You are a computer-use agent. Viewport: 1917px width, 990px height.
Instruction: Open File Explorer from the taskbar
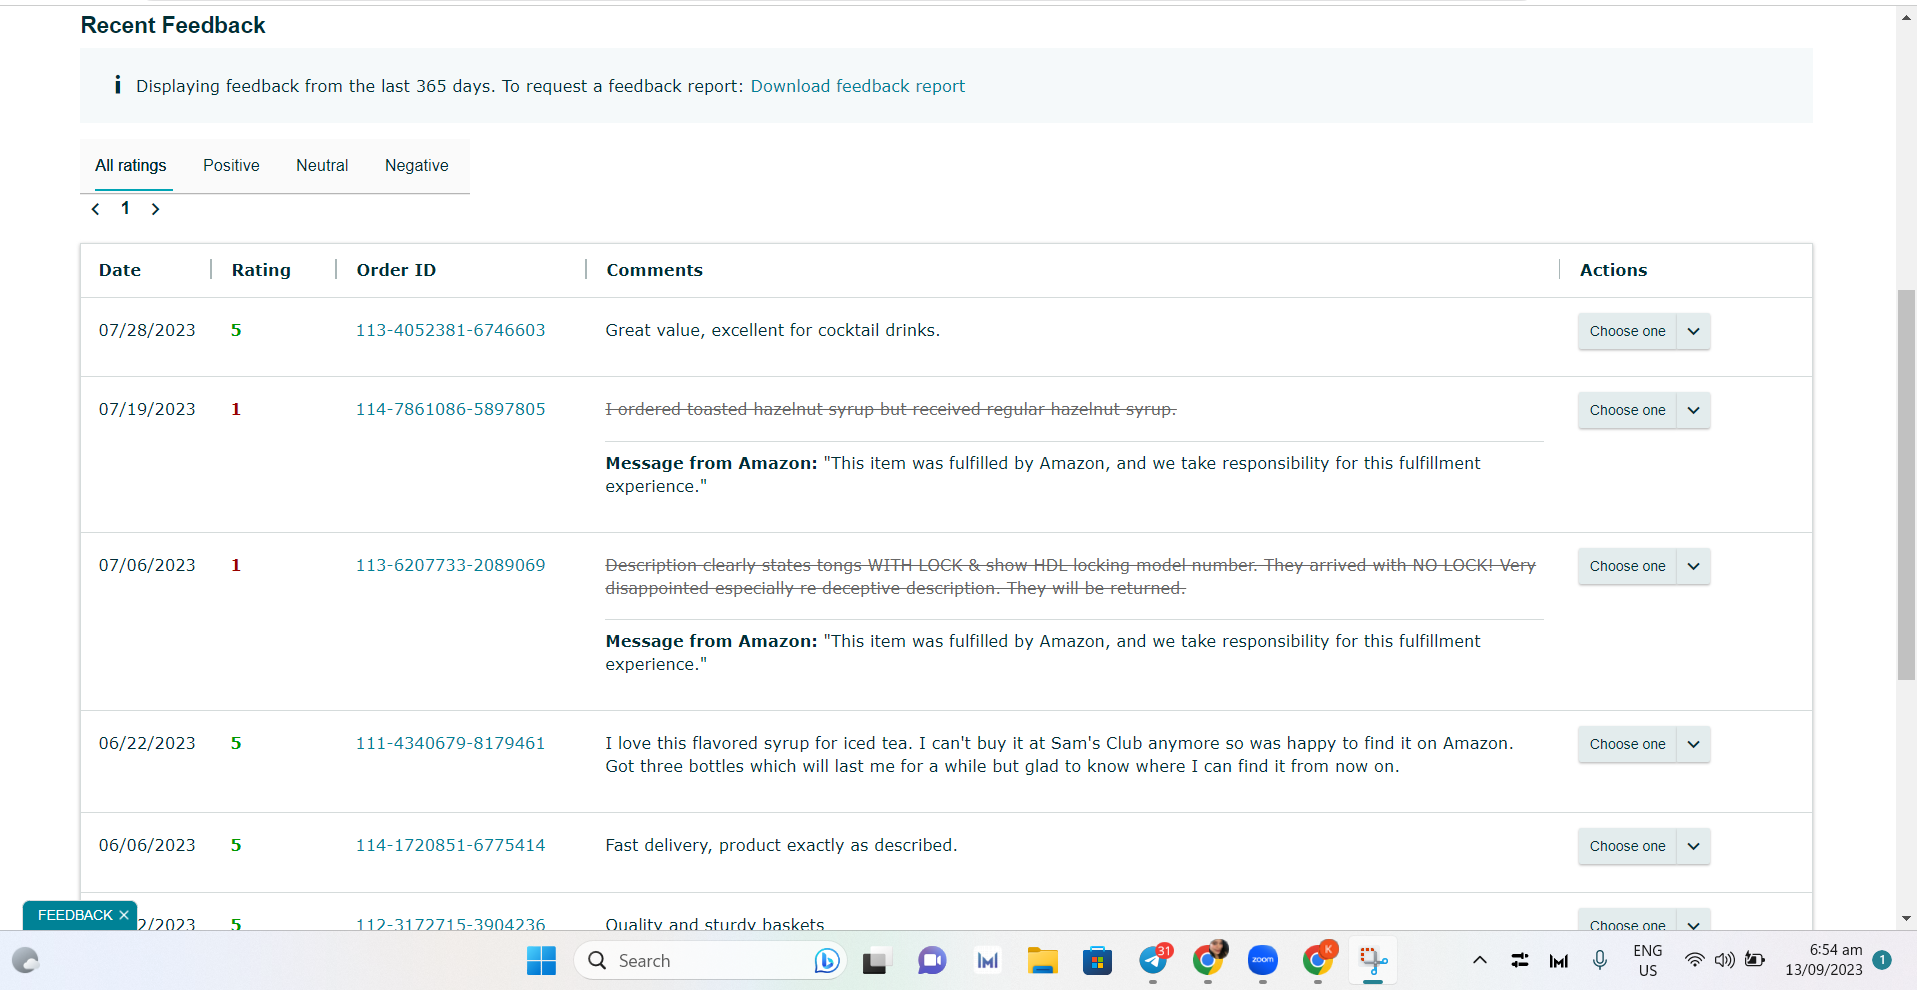pos(1042,961)
